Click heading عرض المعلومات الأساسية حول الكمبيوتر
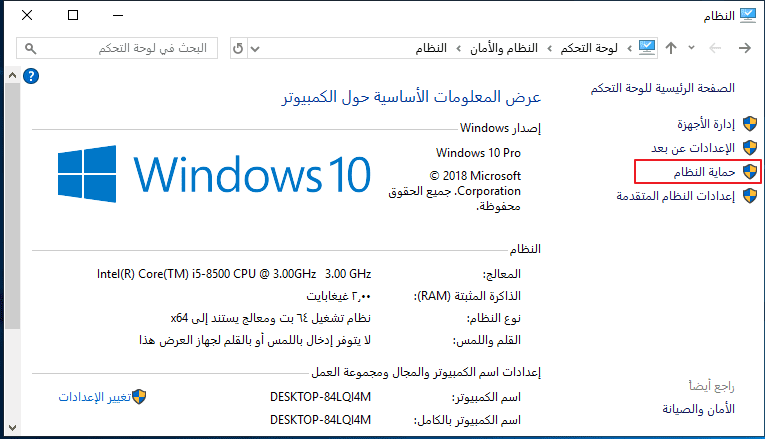Screen dimensions: 765x439 tap(411, 97)
